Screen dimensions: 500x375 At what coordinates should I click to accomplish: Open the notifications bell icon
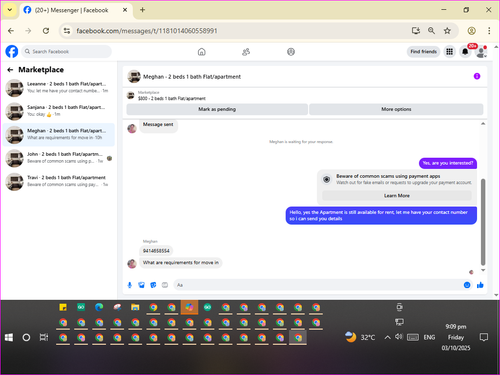point(465,52)
